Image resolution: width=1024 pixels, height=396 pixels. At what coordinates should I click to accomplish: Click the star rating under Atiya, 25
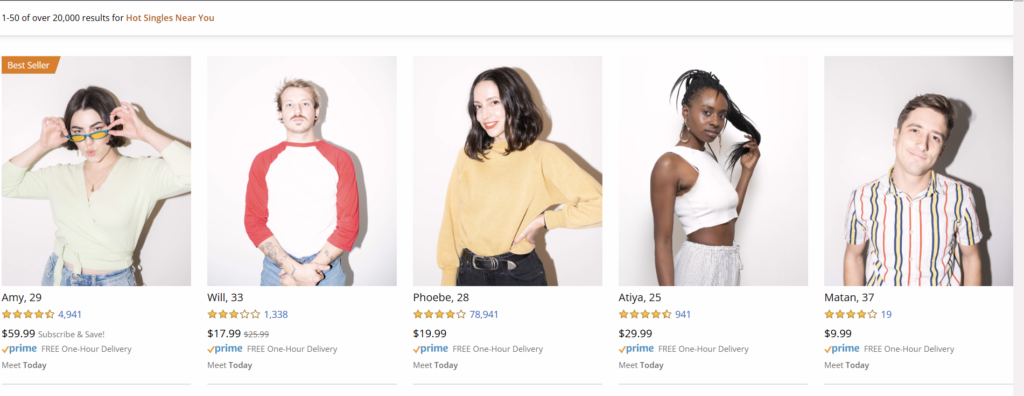click(645, 314)
